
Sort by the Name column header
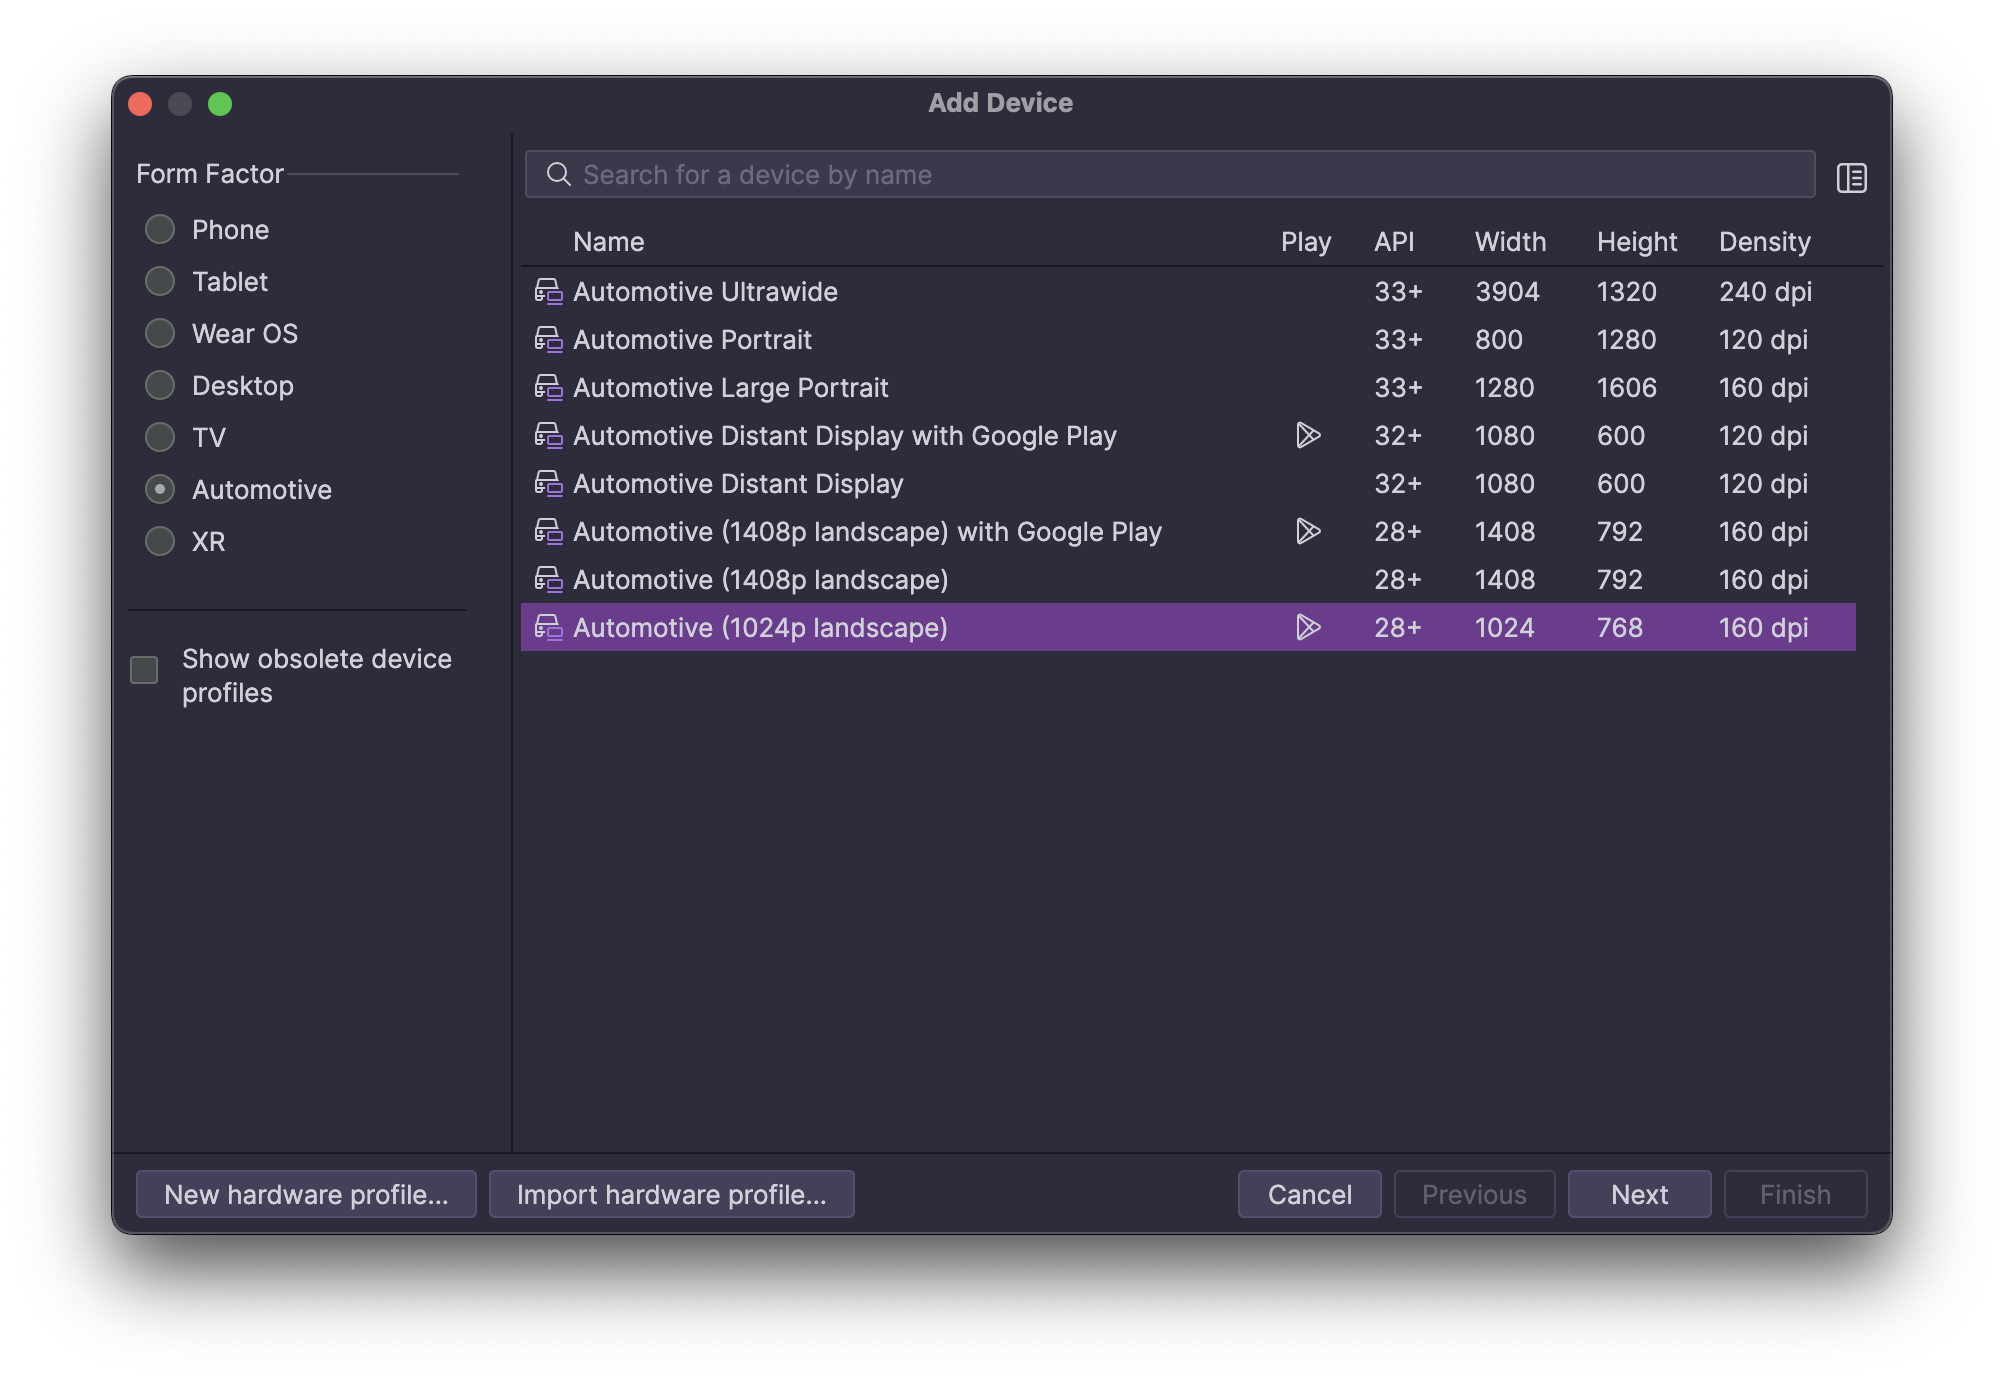pyautogui.click(x=608, y=242)
